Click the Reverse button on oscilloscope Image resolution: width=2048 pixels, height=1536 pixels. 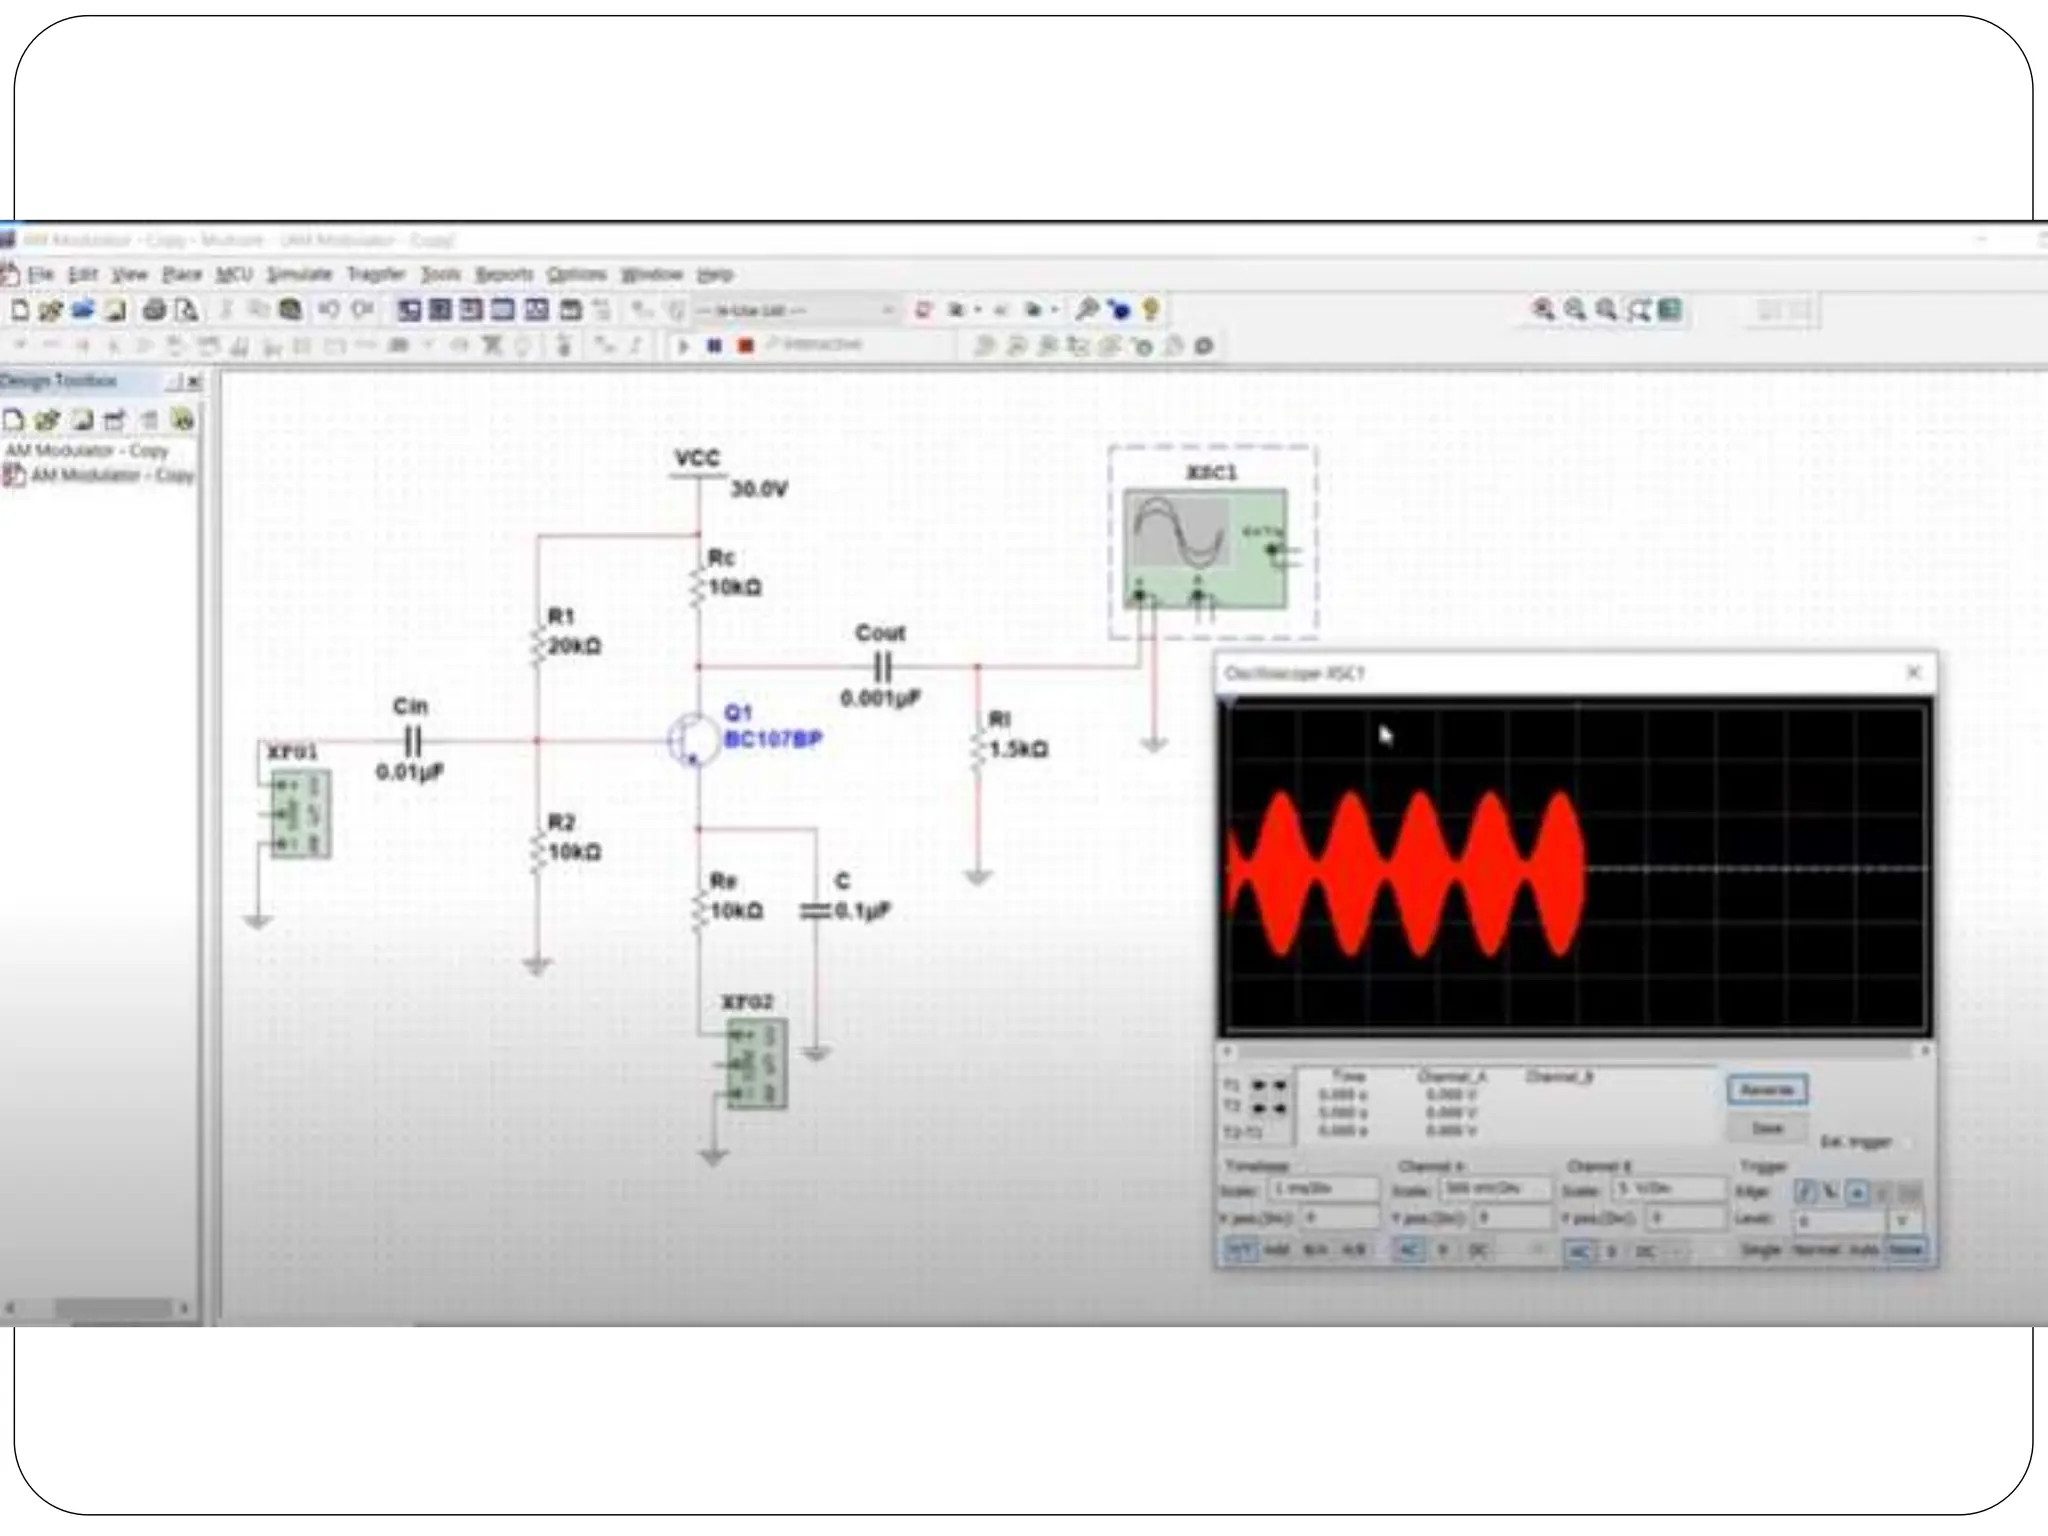click(1767, 1090)
